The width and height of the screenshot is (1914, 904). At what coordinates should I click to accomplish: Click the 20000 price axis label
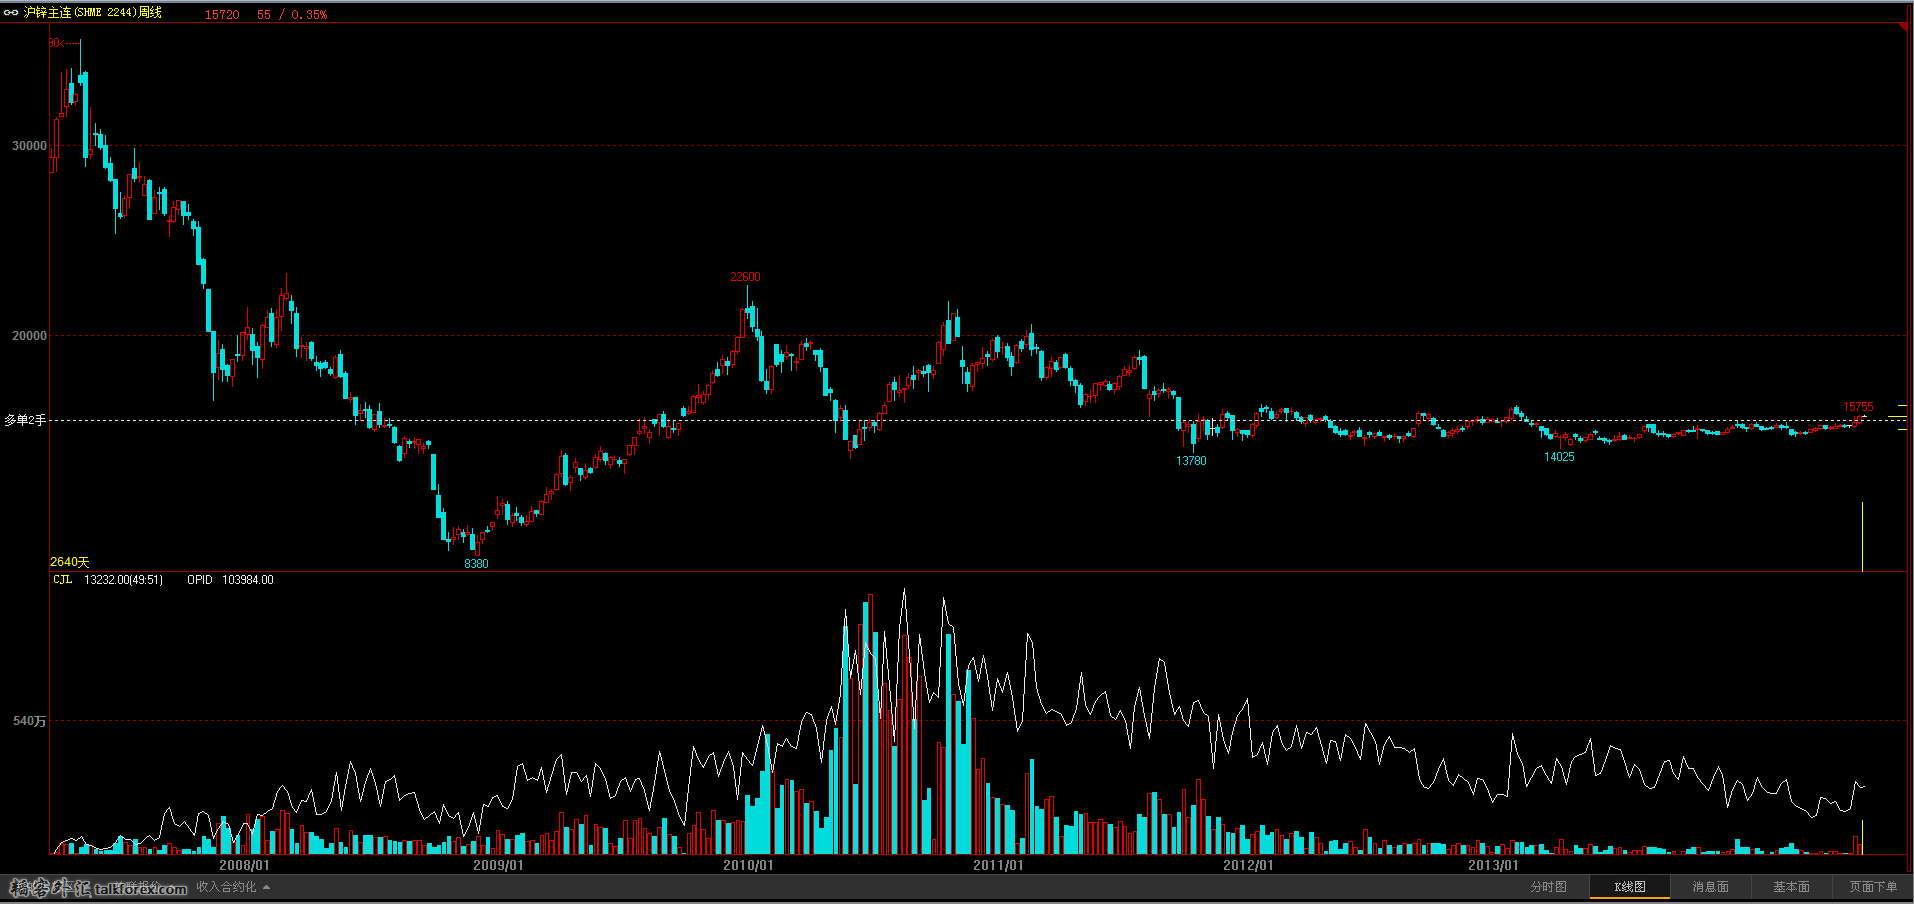pos(29,336)
